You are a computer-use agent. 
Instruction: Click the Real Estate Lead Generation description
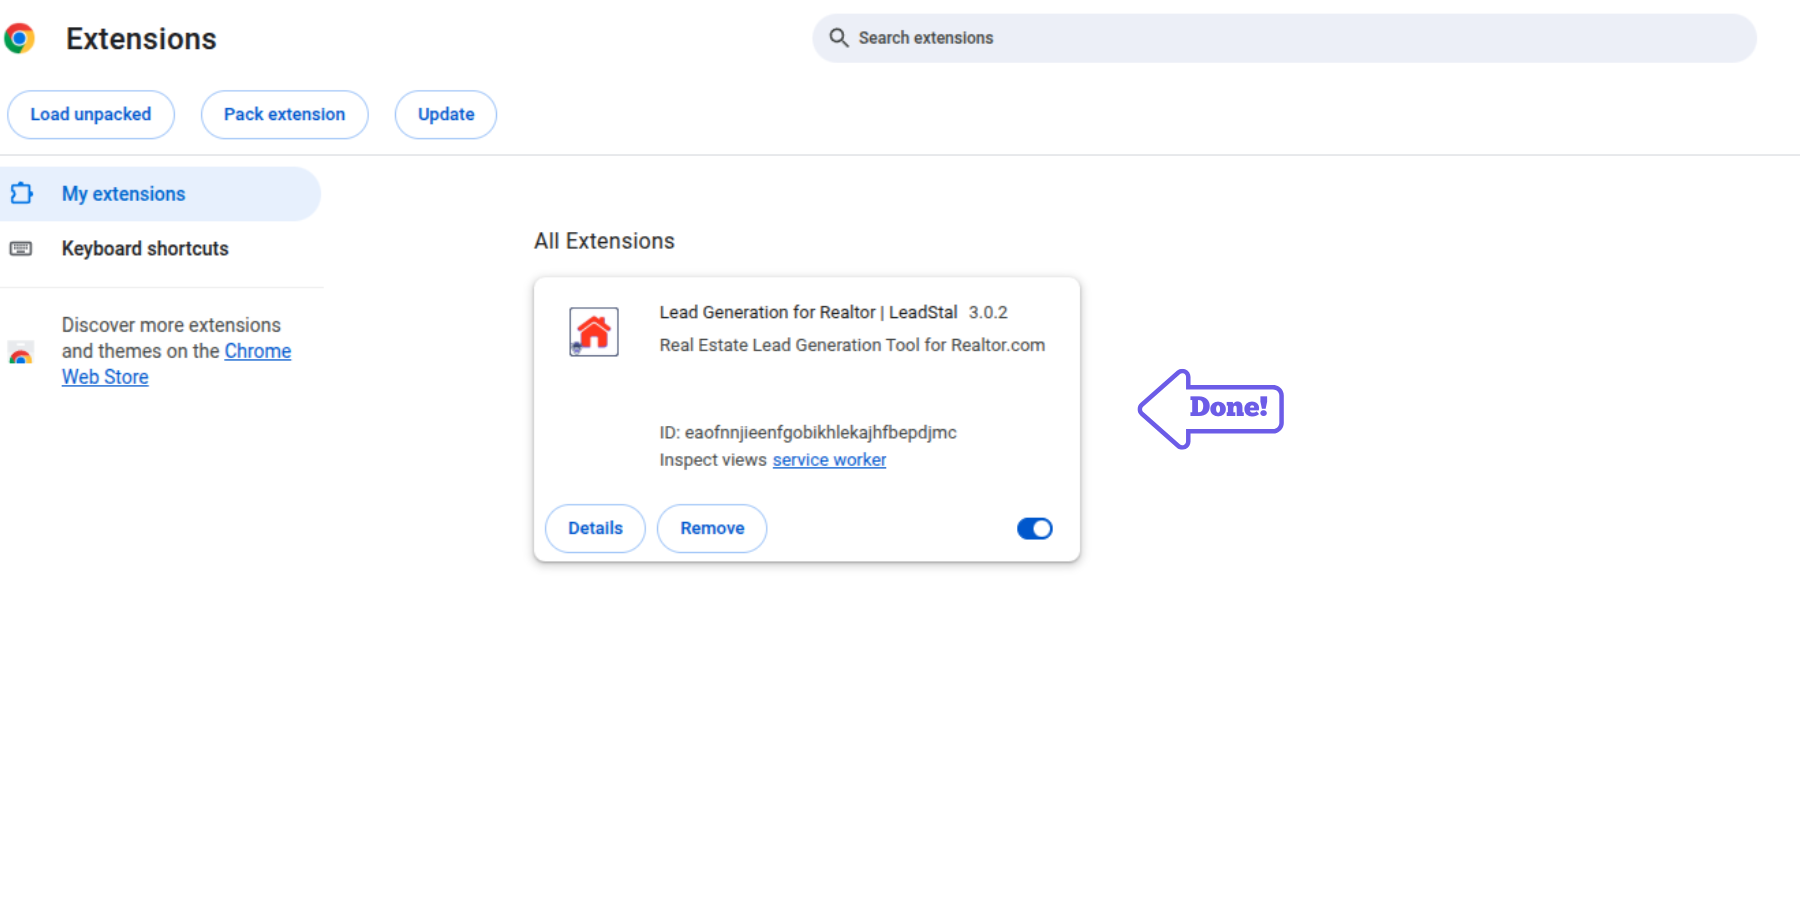click(852, 345)
